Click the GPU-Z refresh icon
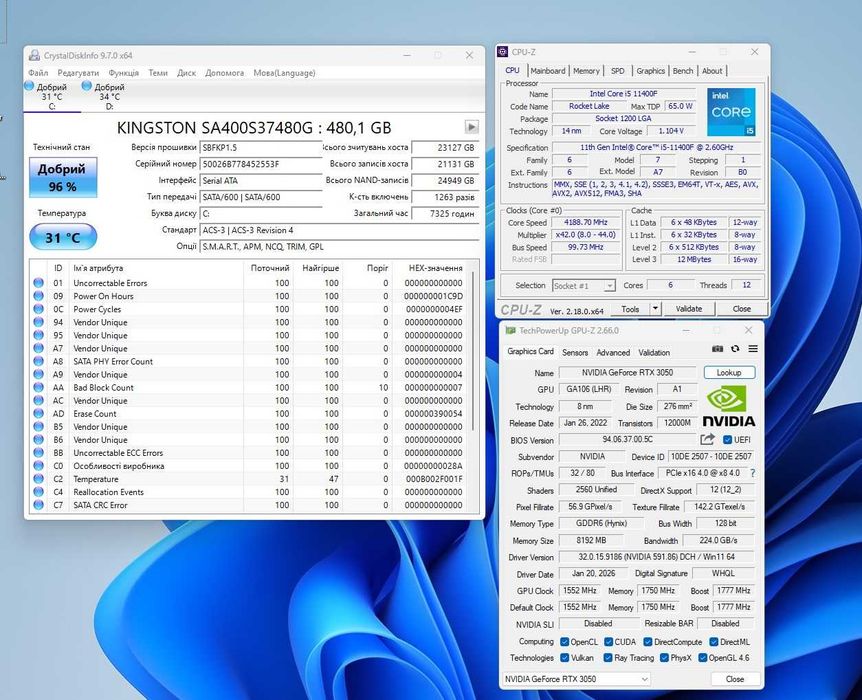 pyautogui.click(x=735, y=349)
